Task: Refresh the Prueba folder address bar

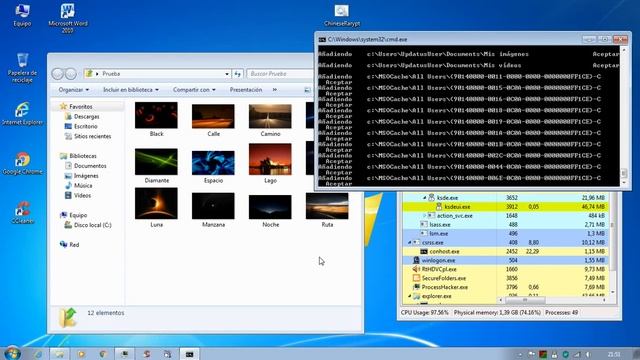Action: (238, 74)
